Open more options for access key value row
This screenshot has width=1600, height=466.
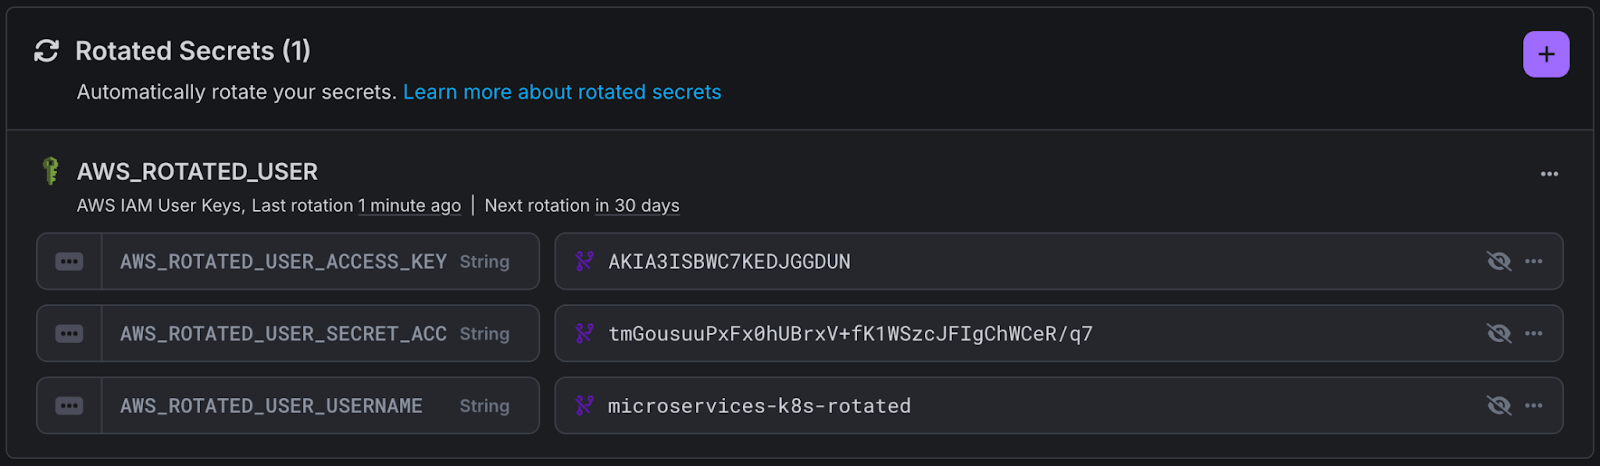click(1534, 262)
